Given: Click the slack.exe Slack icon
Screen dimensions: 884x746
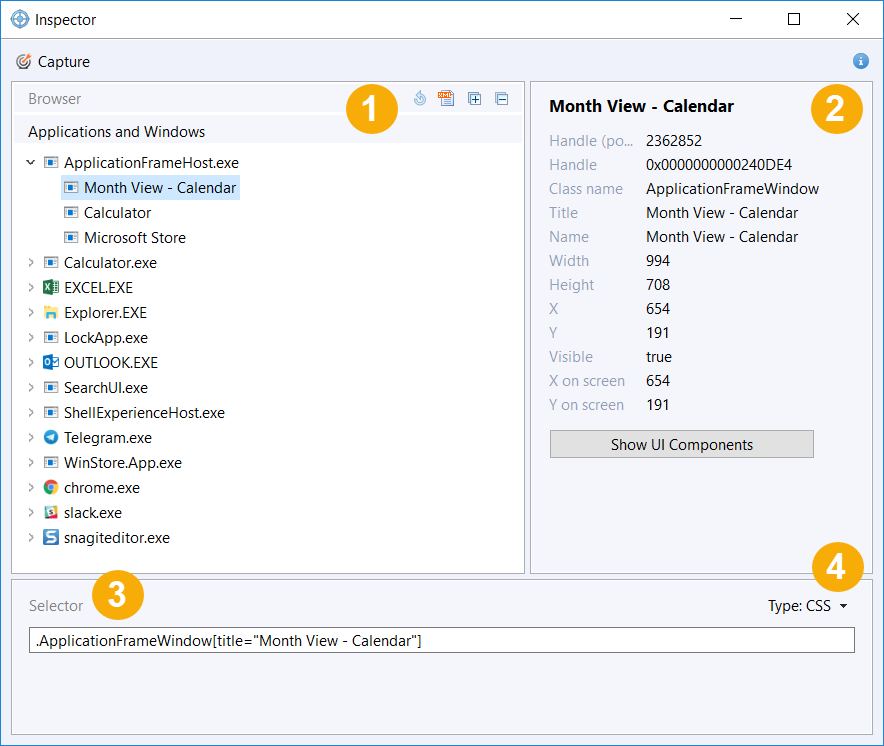Looking at the screenshot, I should [51, 512].
